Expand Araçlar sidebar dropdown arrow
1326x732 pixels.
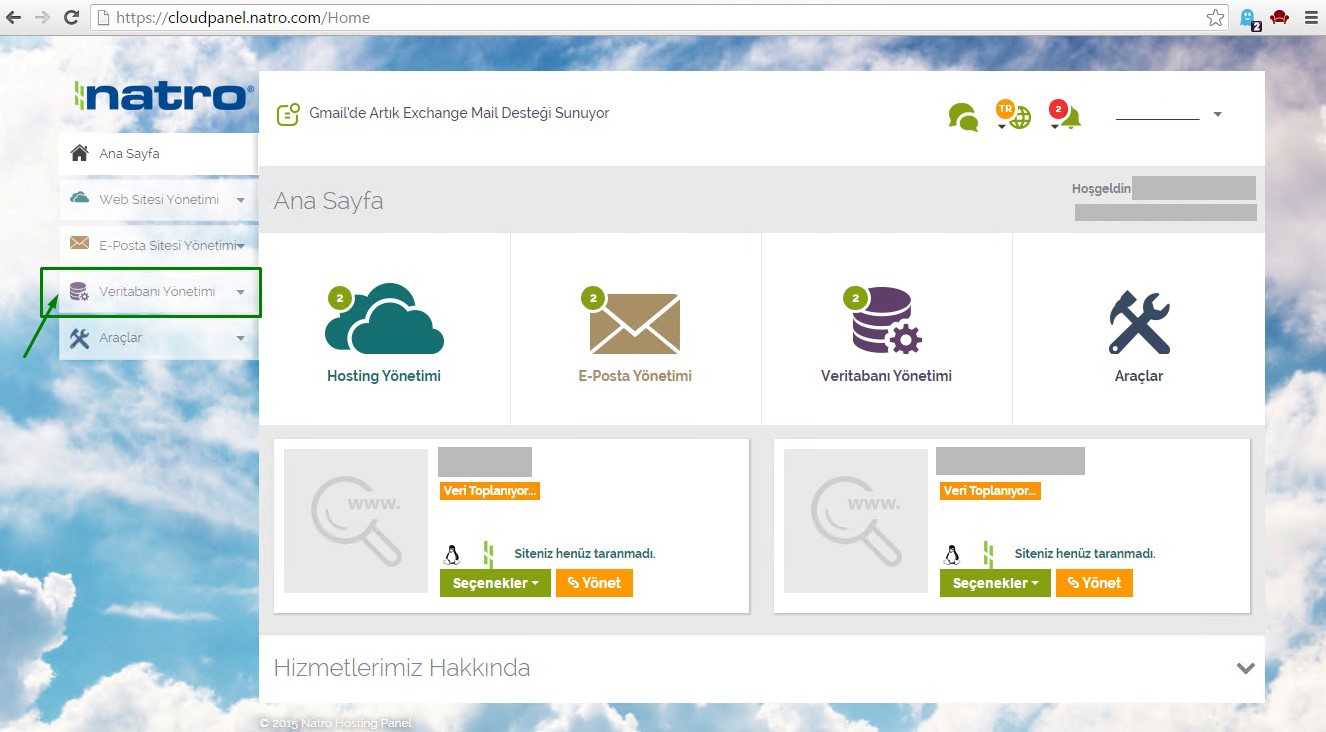(240, 338)
